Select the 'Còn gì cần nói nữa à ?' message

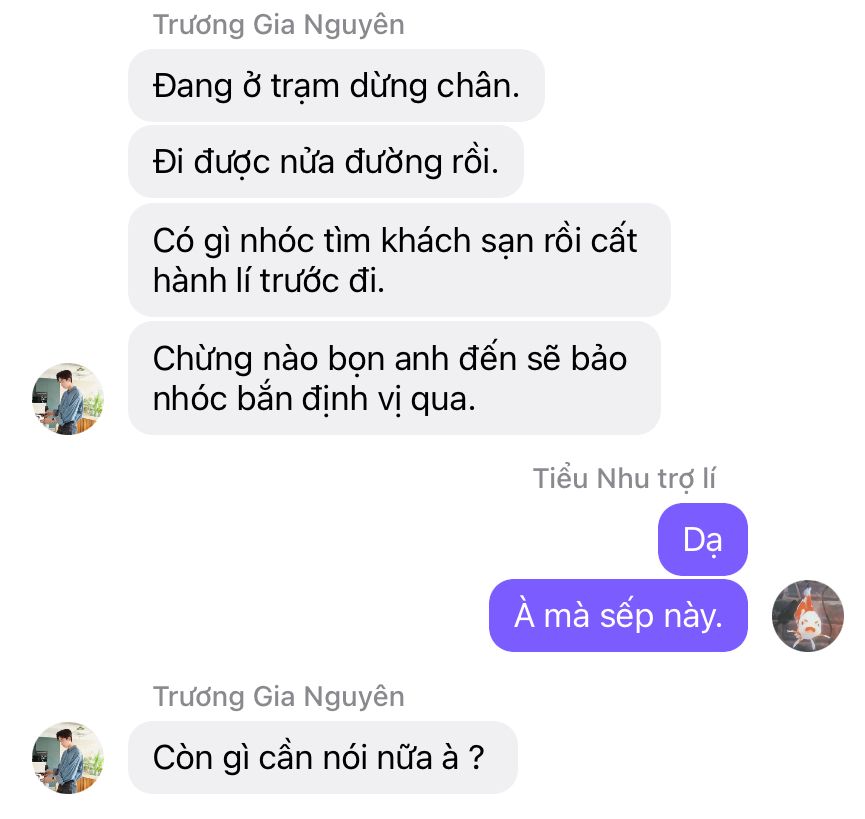[x=323, y=758]
